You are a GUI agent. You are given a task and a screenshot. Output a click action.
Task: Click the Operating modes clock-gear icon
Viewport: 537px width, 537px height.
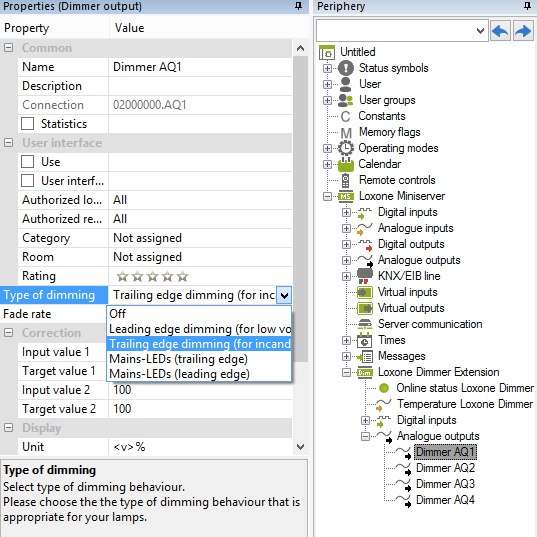tap(346, 148)
